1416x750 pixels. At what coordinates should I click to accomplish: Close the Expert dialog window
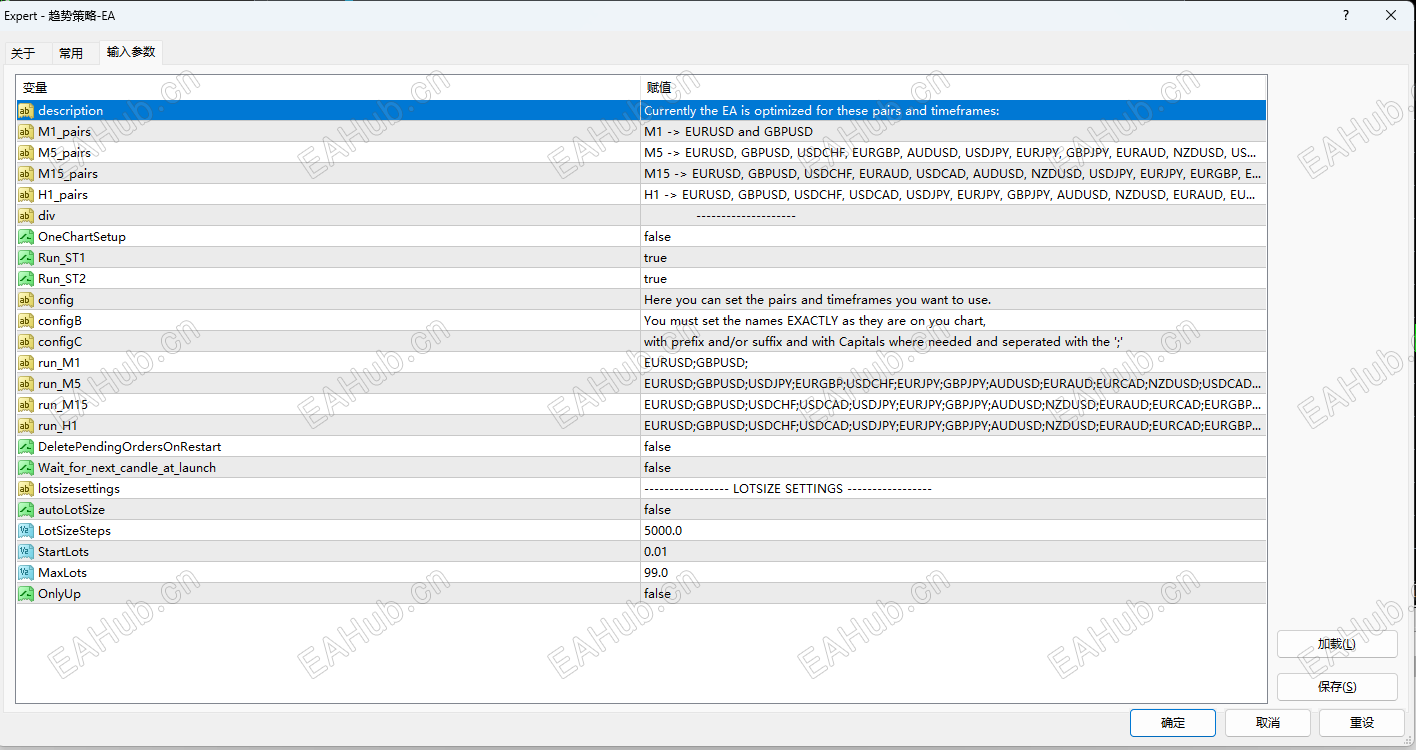(1391, 15)
